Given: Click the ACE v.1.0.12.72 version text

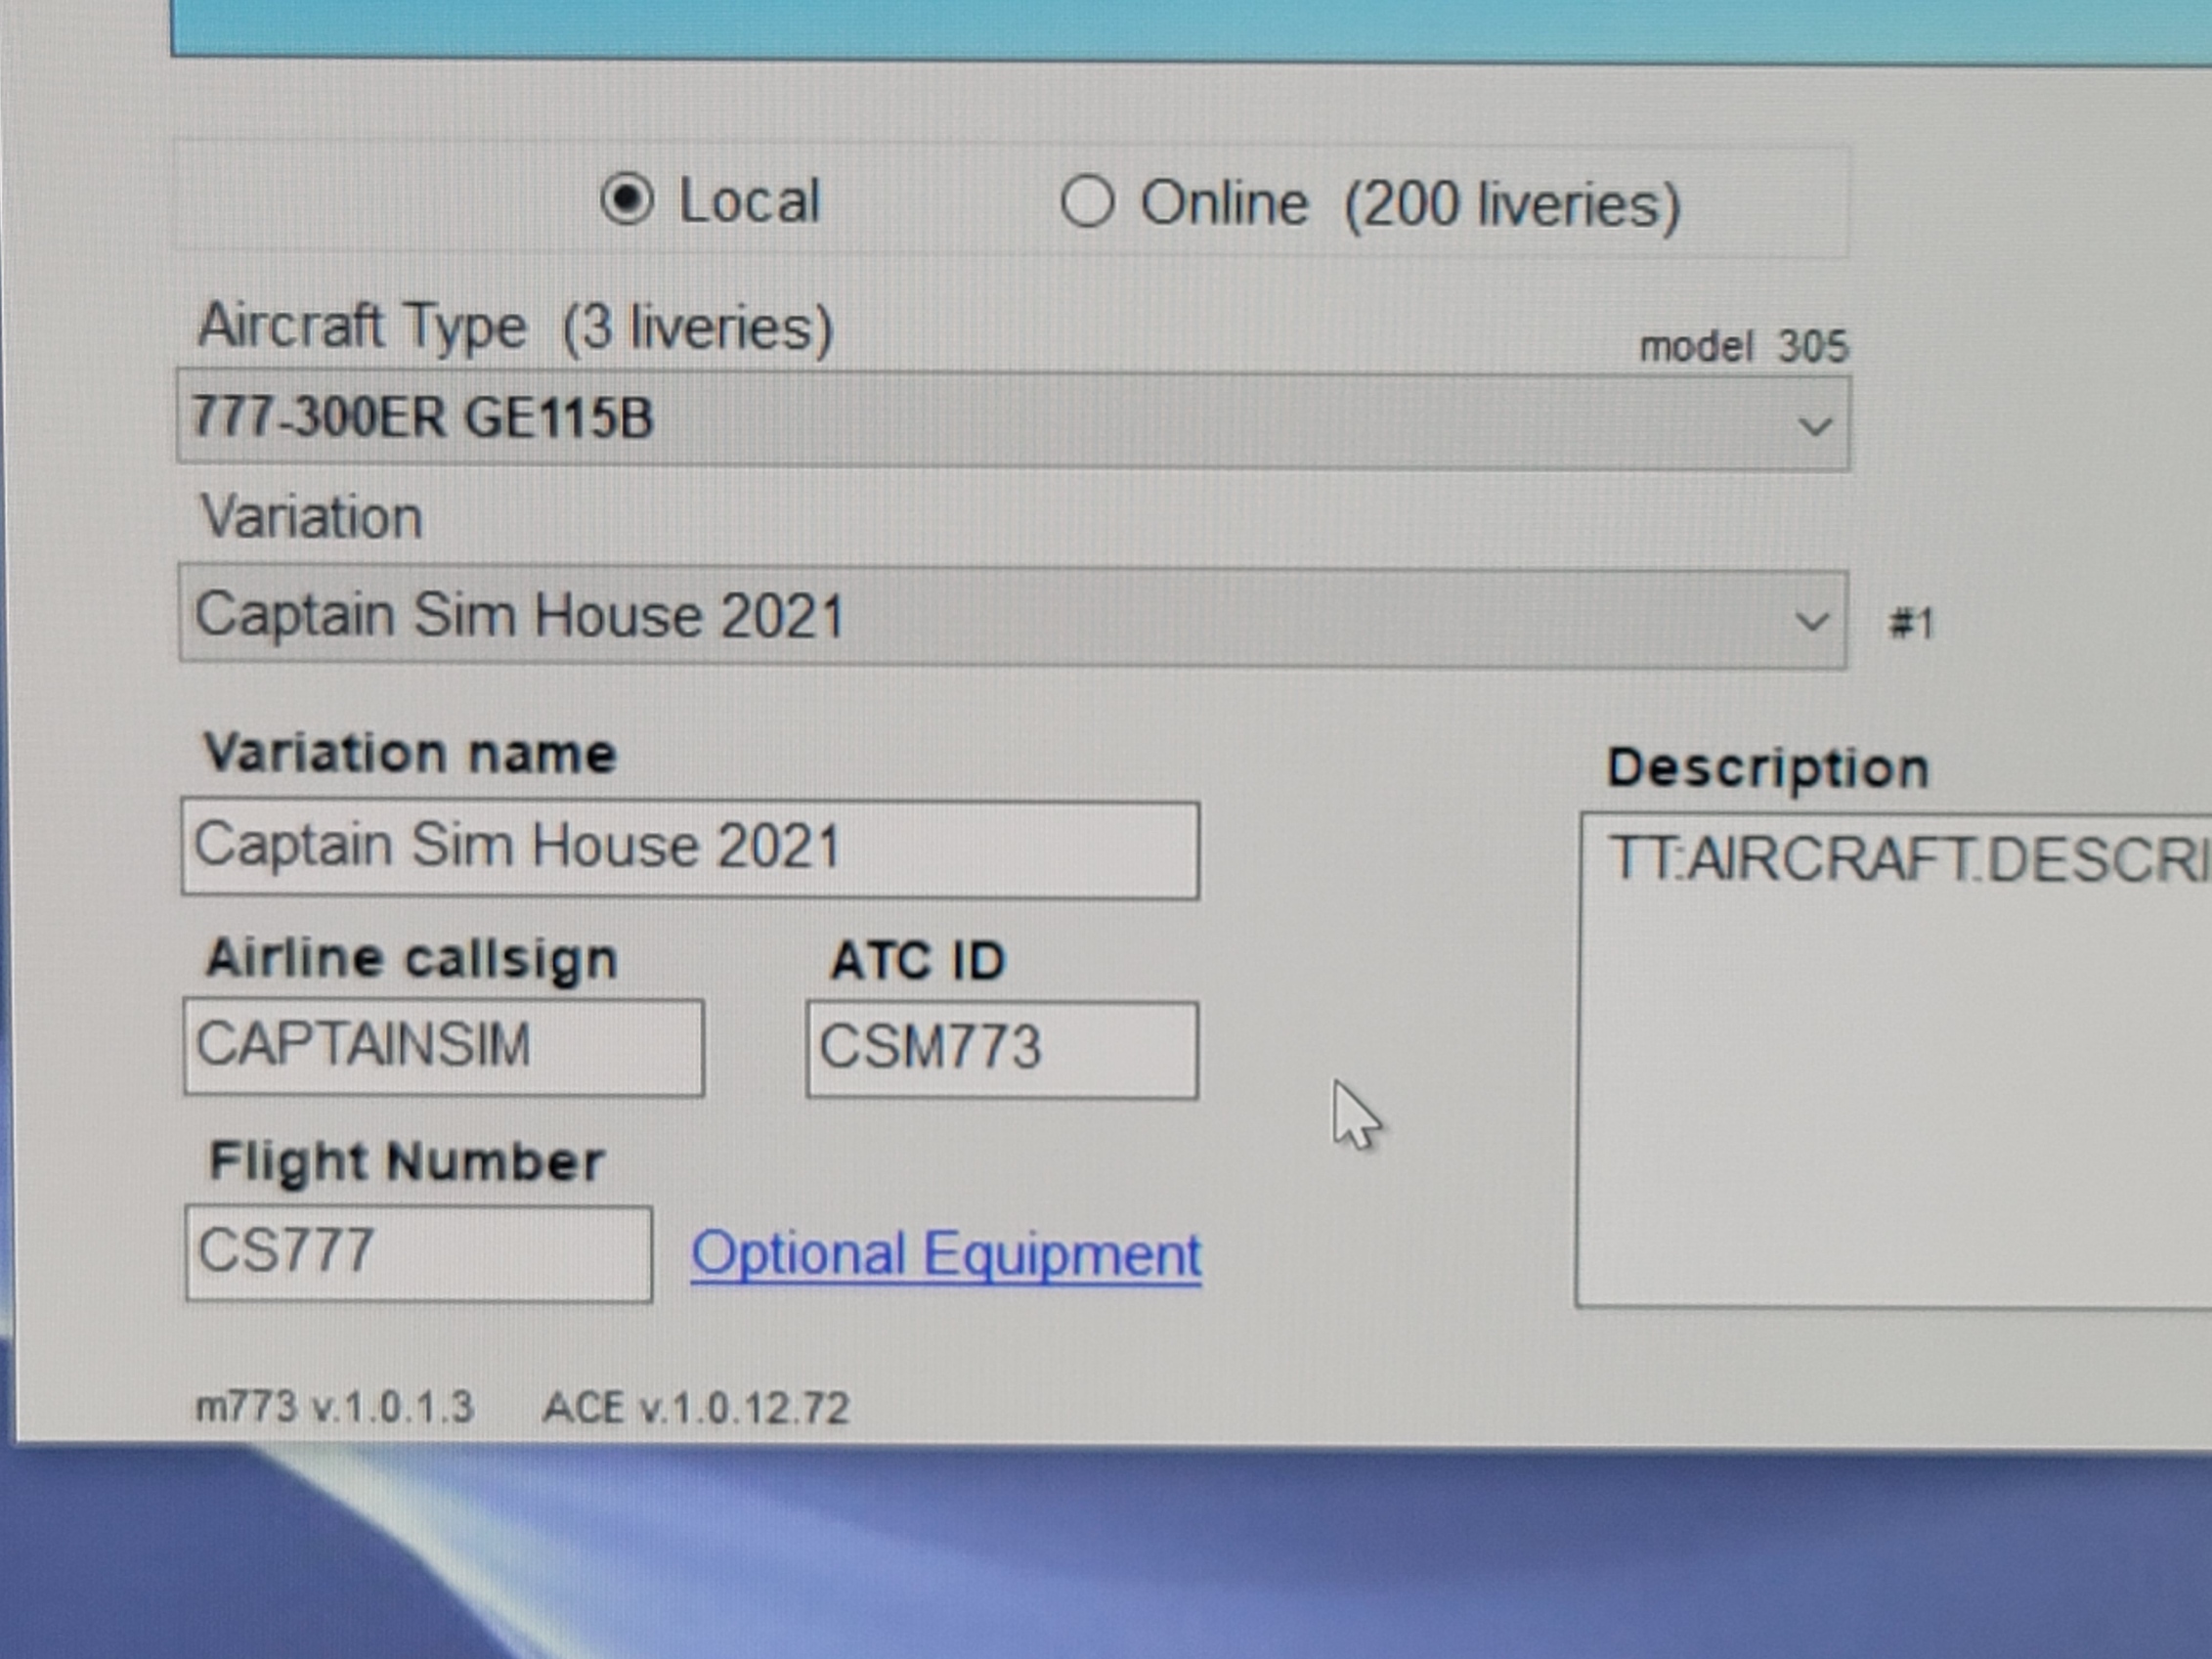Looking at the screenshot, I should [696, 1408].
